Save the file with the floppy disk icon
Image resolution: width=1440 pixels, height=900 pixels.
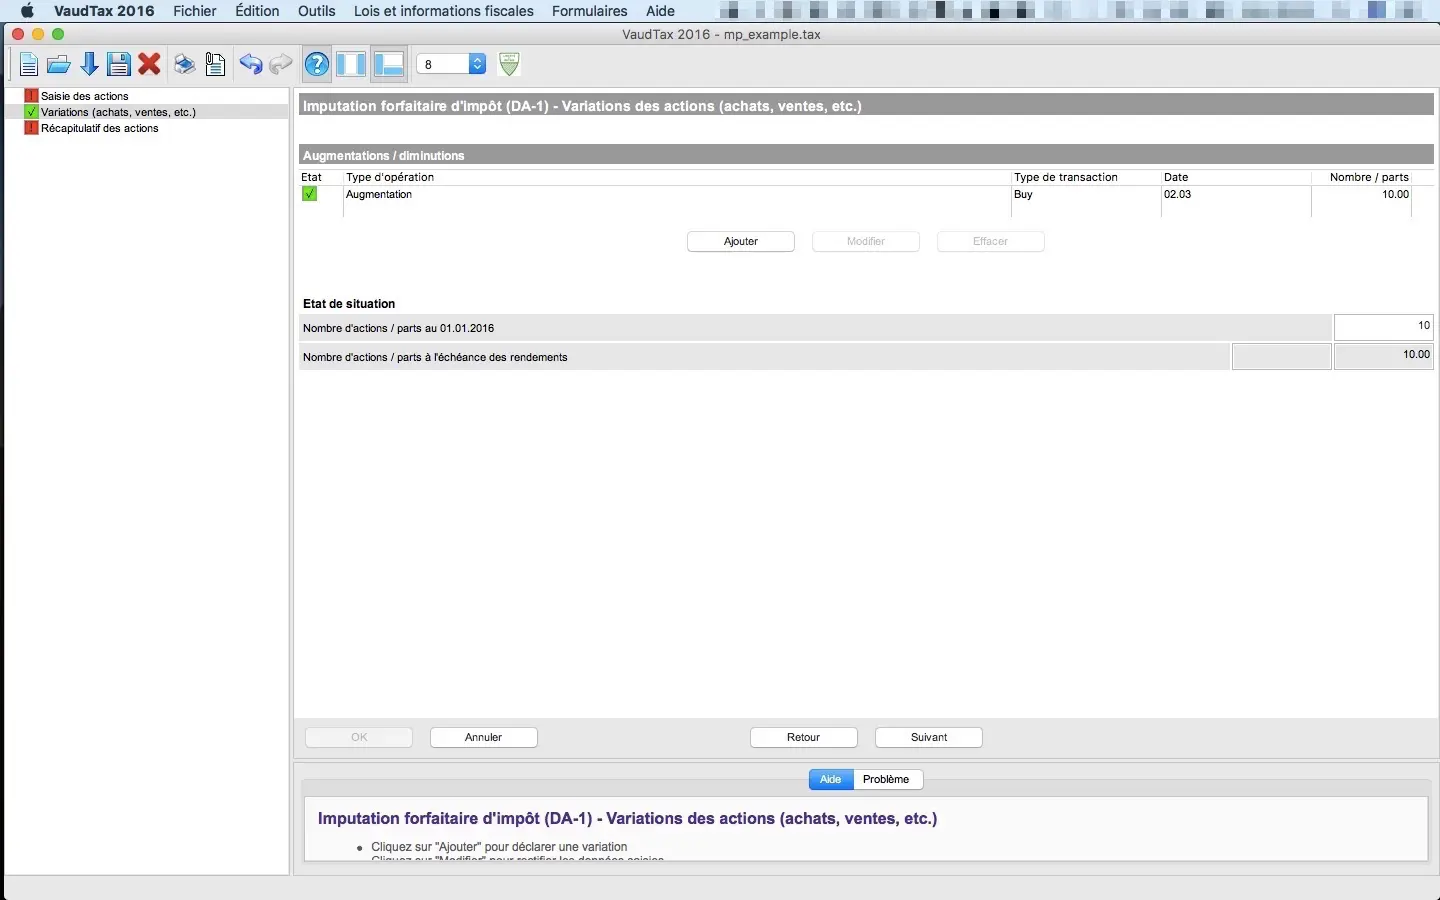coord(119,65)
